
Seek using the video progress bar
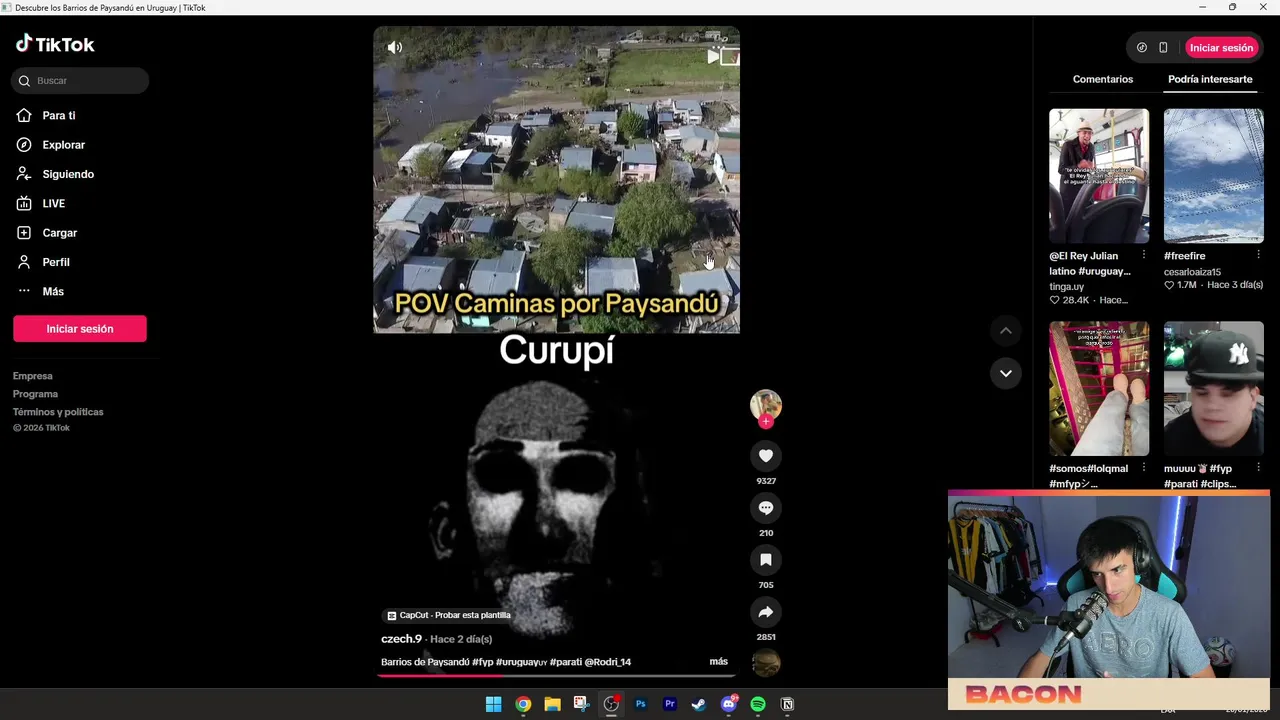[556, 677]
